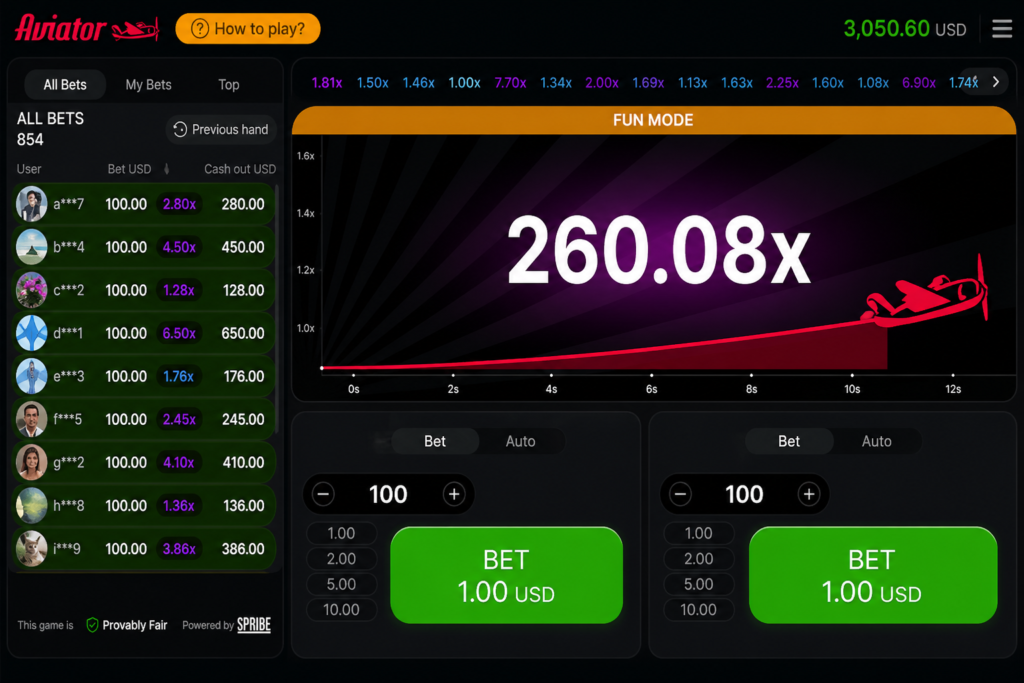Click the 1.08x history multiplier
The height and width of the screenshot is (683, 1024).
coord(872,83)
